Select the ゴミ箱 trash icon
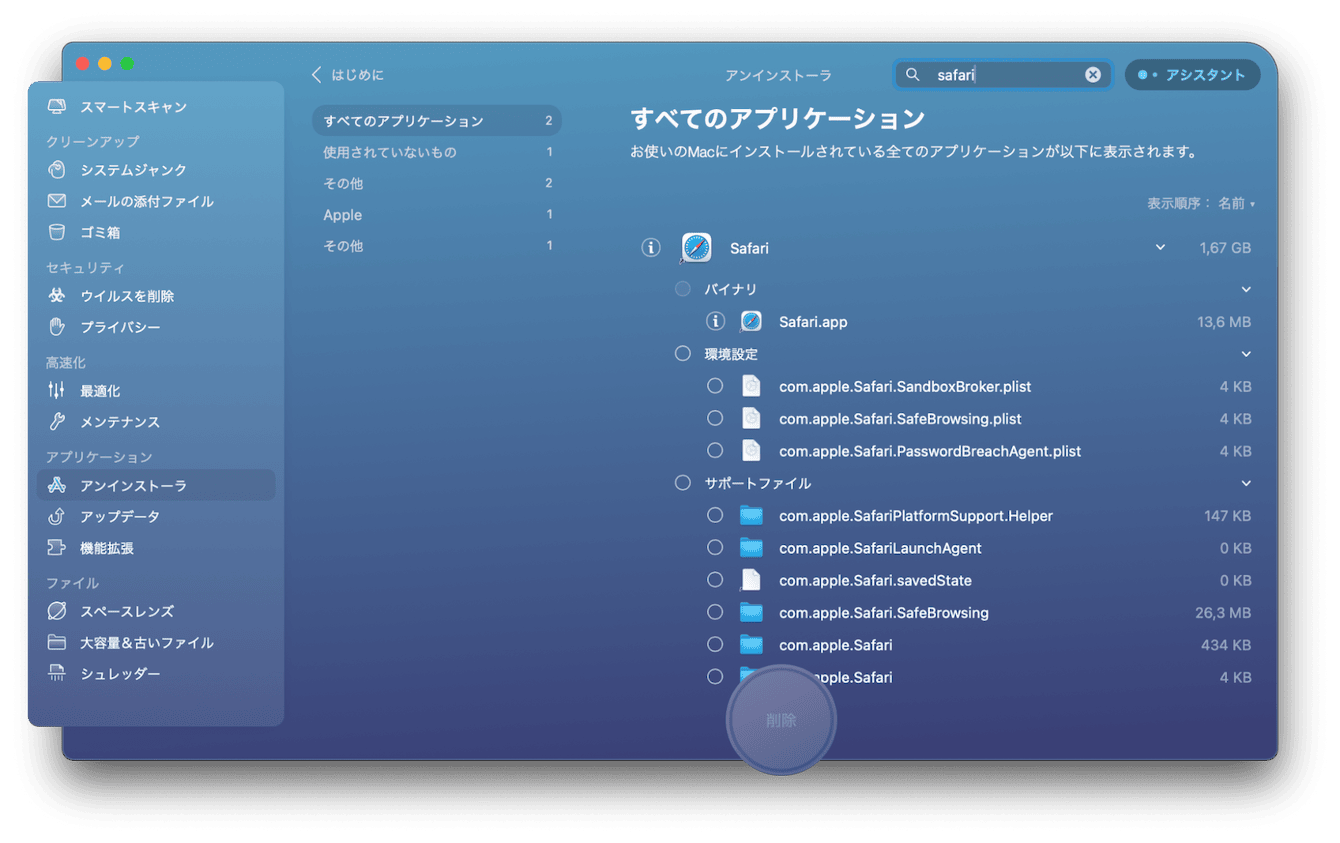Viewport: 1340px width, 843px height. [57, 232]
